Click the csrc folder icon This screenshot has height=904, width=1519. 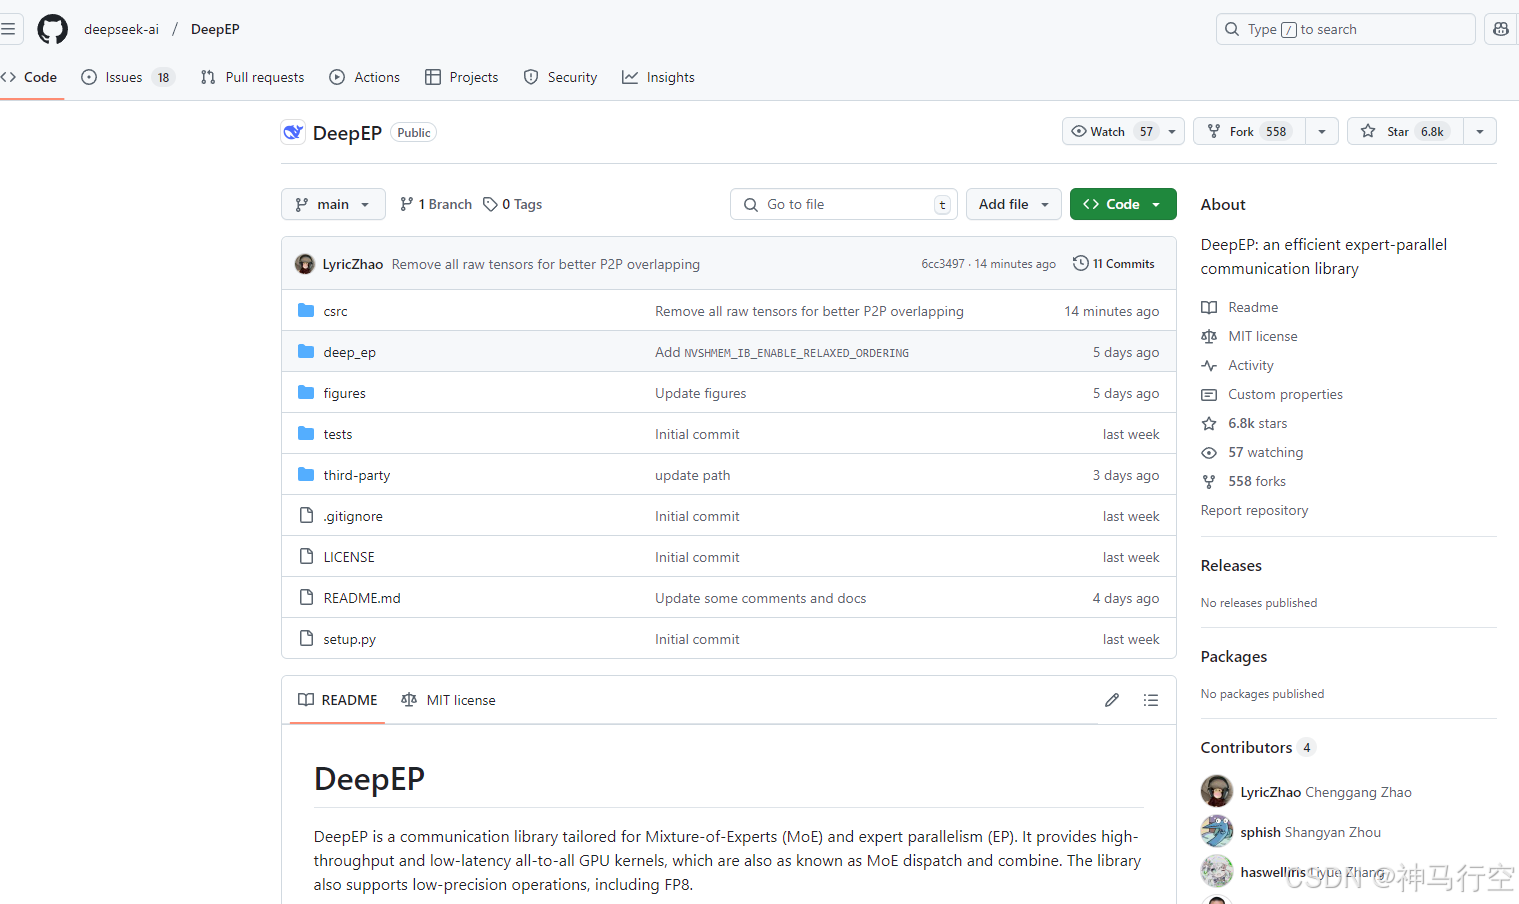[306, 311]
